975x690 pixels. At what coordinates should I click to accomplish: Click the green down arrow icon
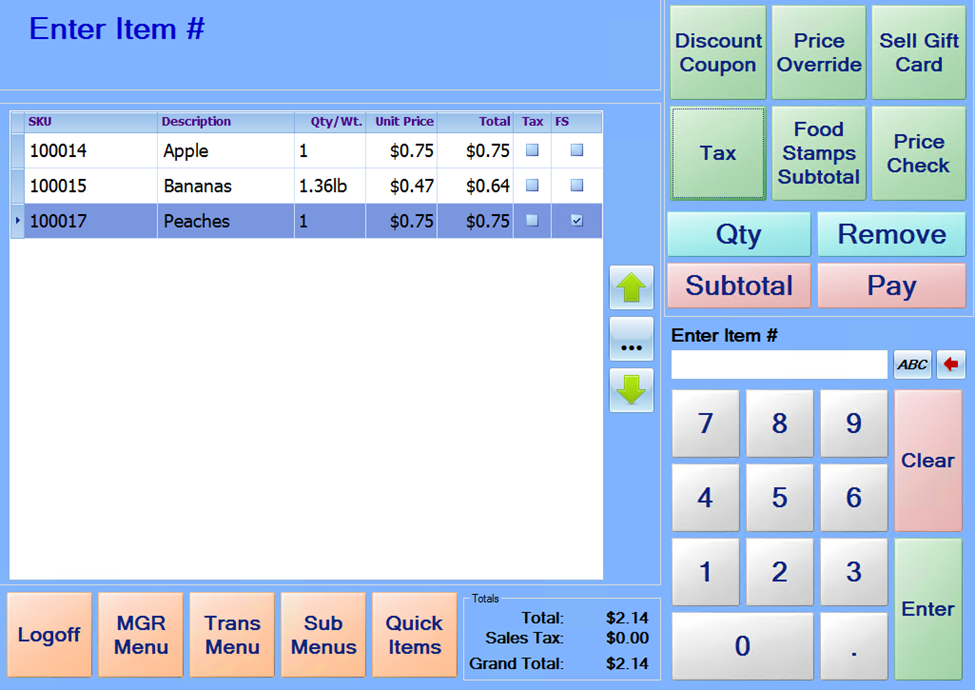coord(631,390)
